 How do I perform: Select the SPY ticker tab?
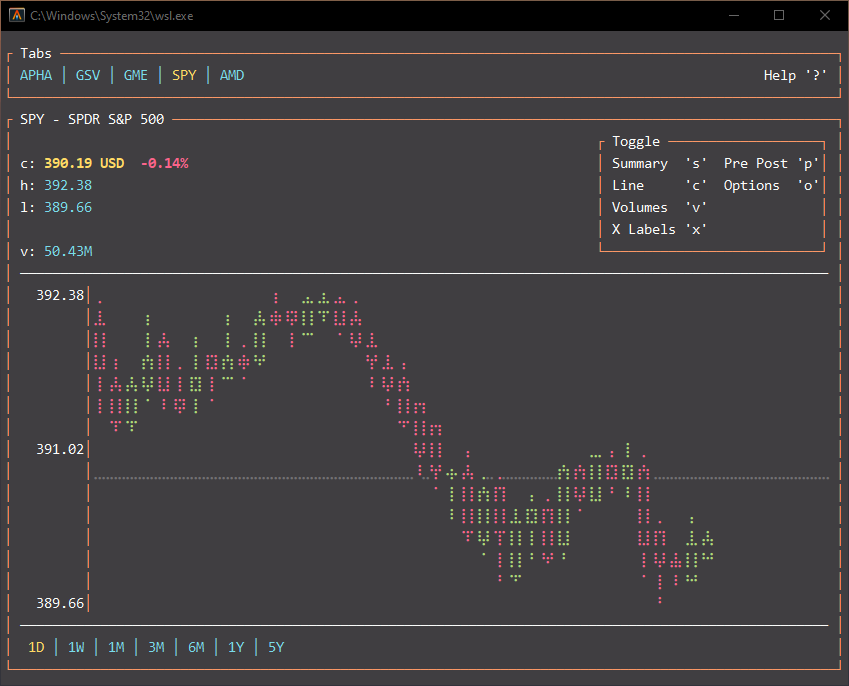click(184, 75)
